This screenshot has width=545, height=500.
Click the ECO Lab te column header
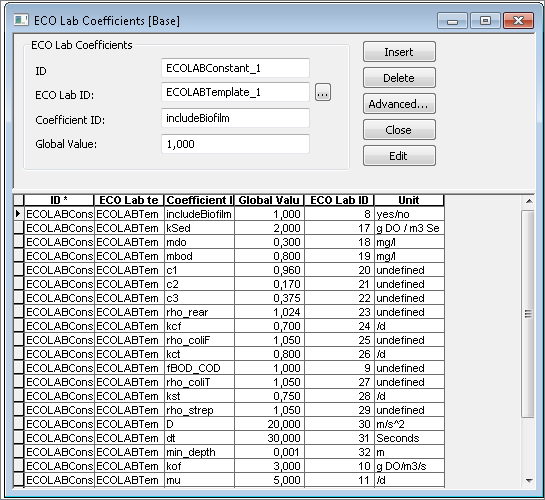pos(129,200)
